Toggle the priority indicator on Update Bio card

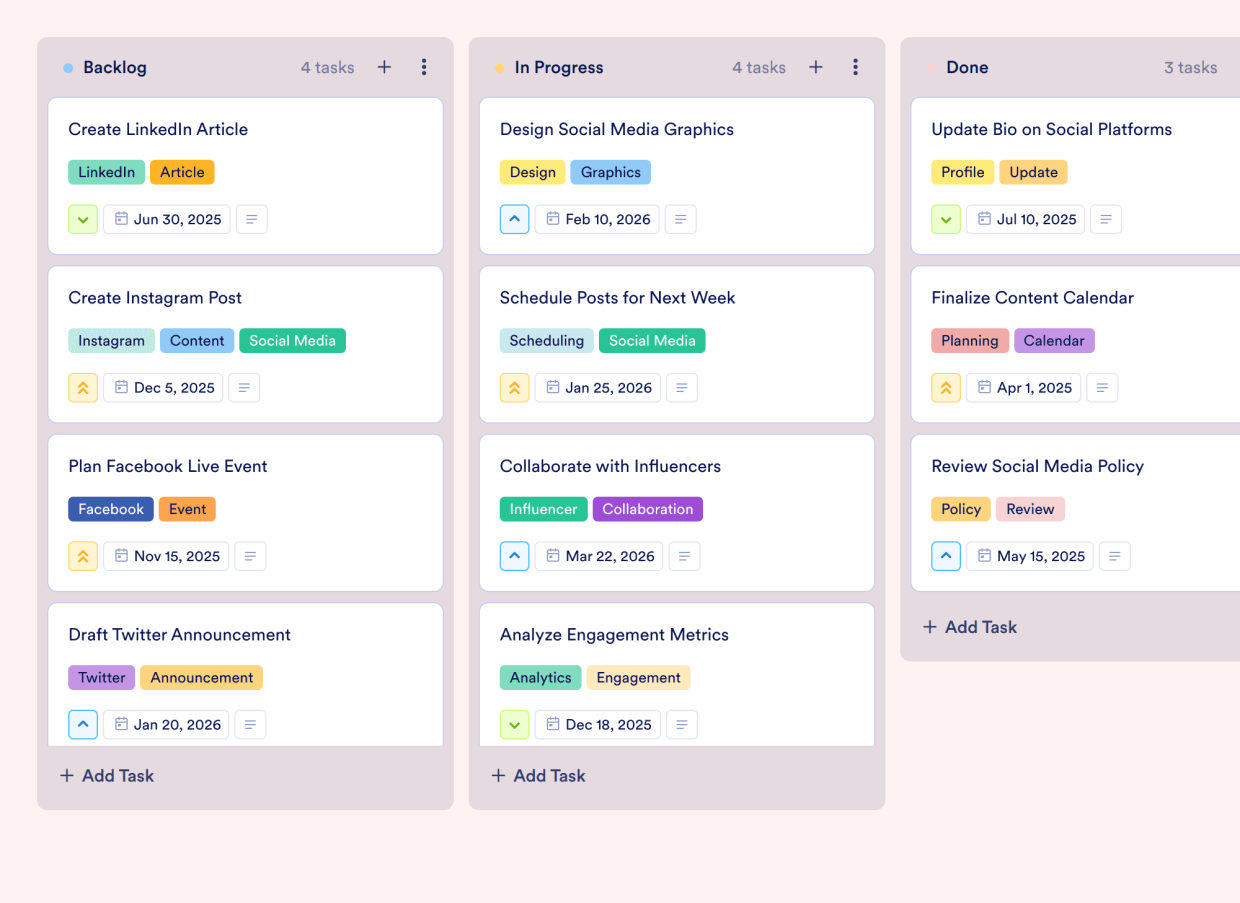tap(946, 219)
